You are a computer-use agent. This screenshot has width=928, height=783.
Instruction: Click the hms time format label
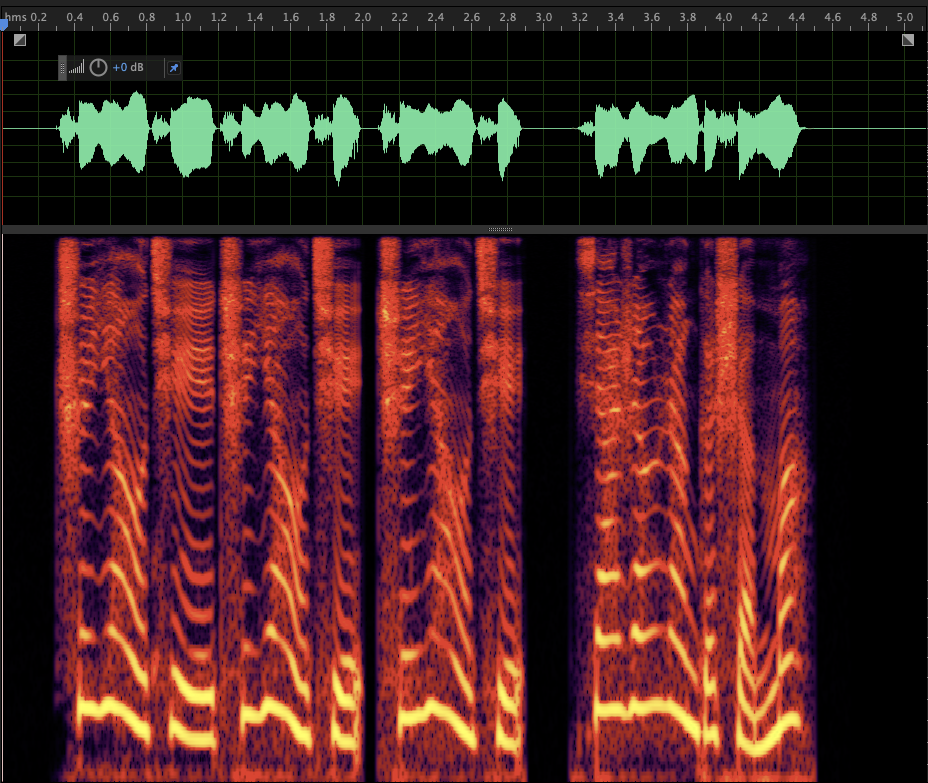coord(15,17)
